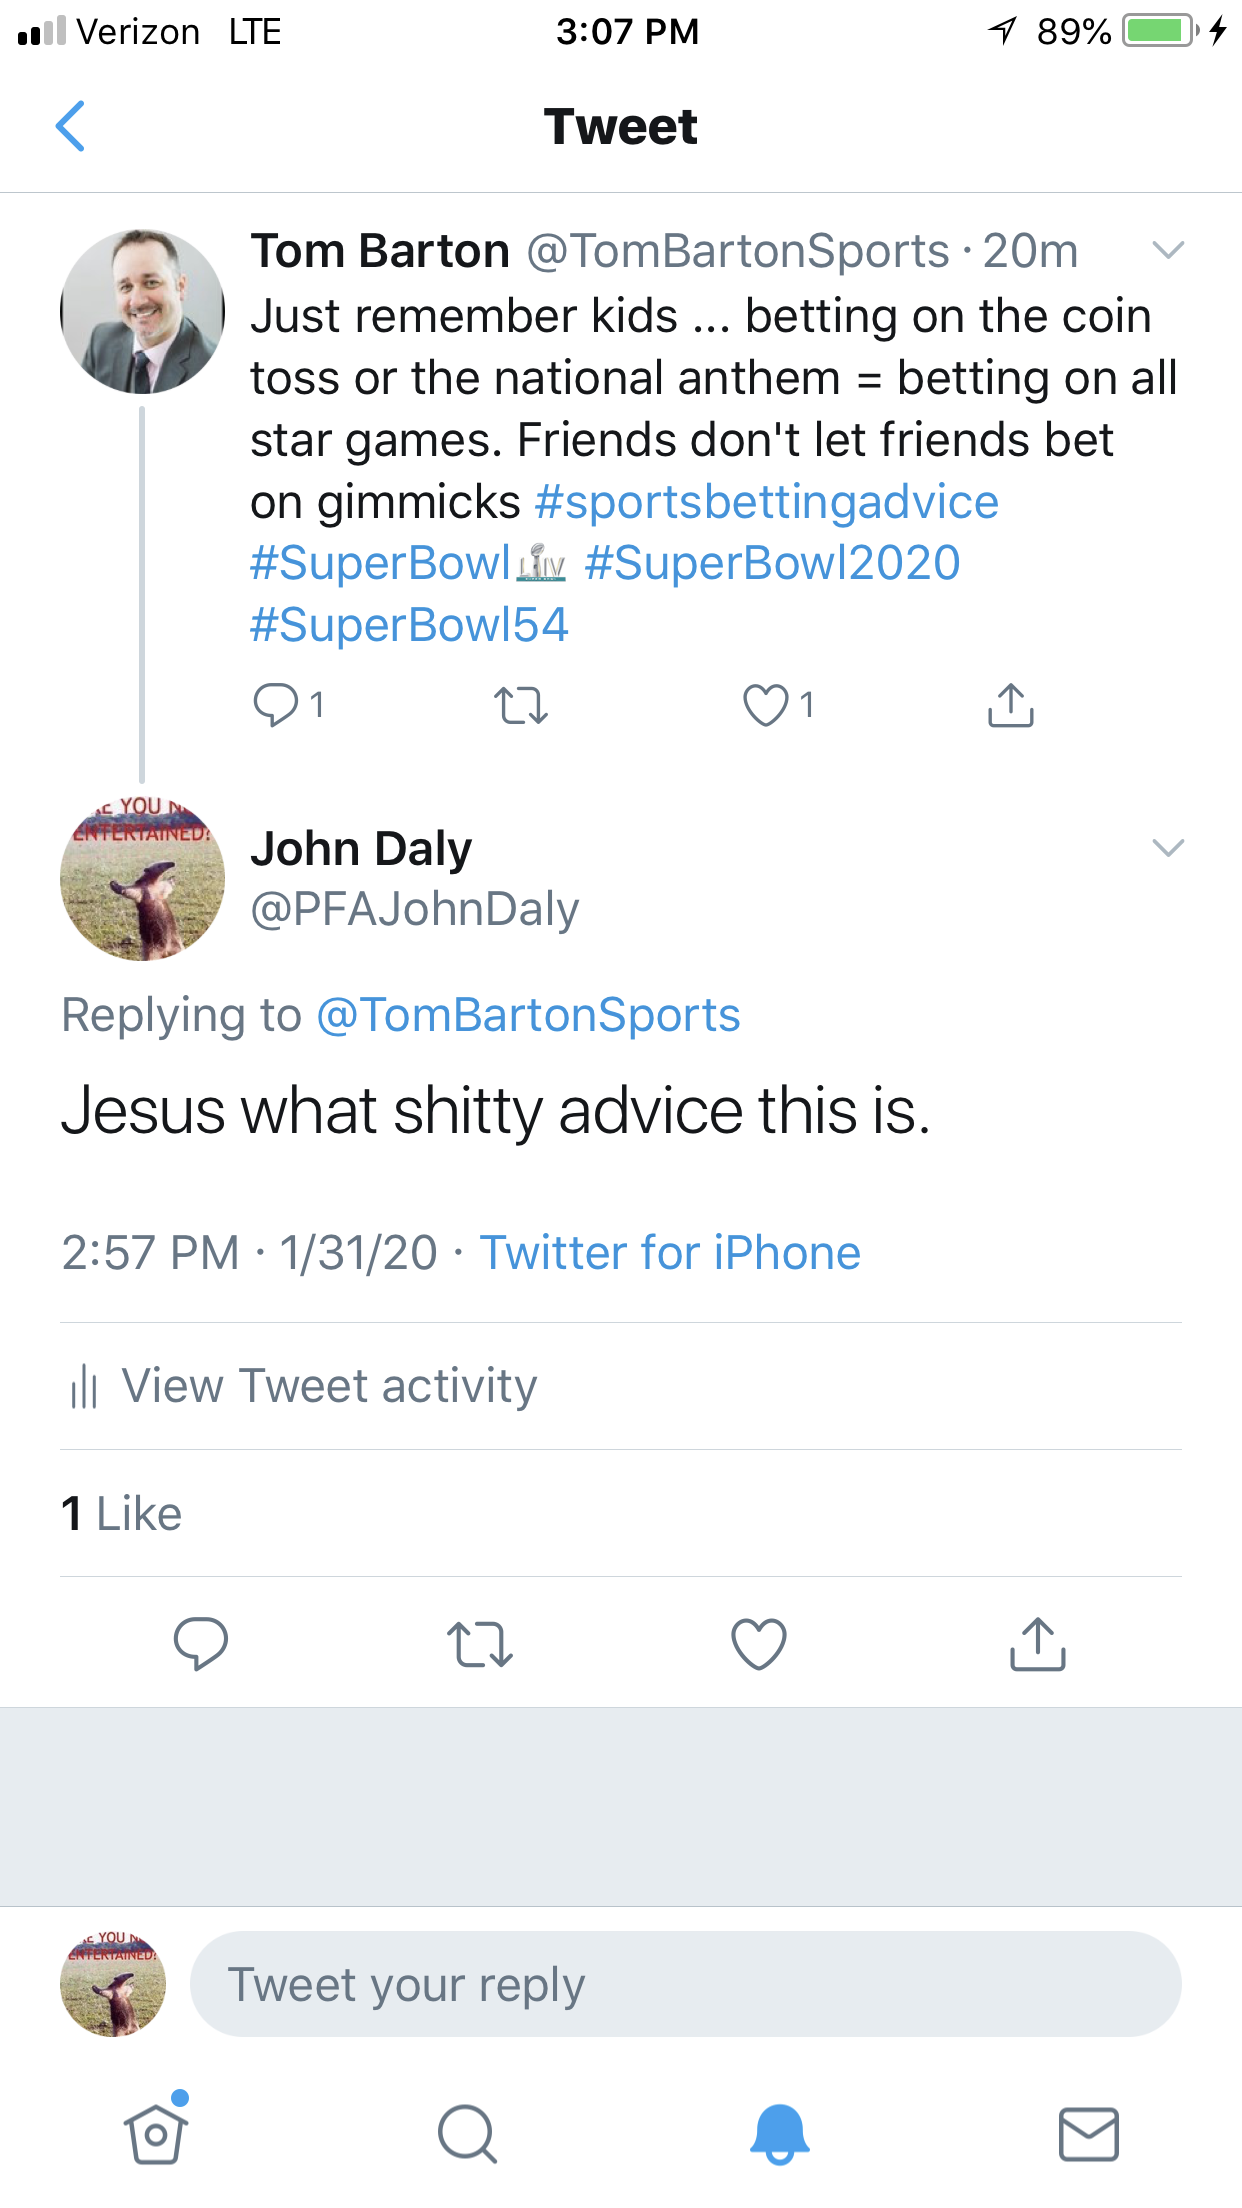Open Tom Barton's profile picture
The width and height of the screenshot is (1242, 2208).
coord(142,311)
